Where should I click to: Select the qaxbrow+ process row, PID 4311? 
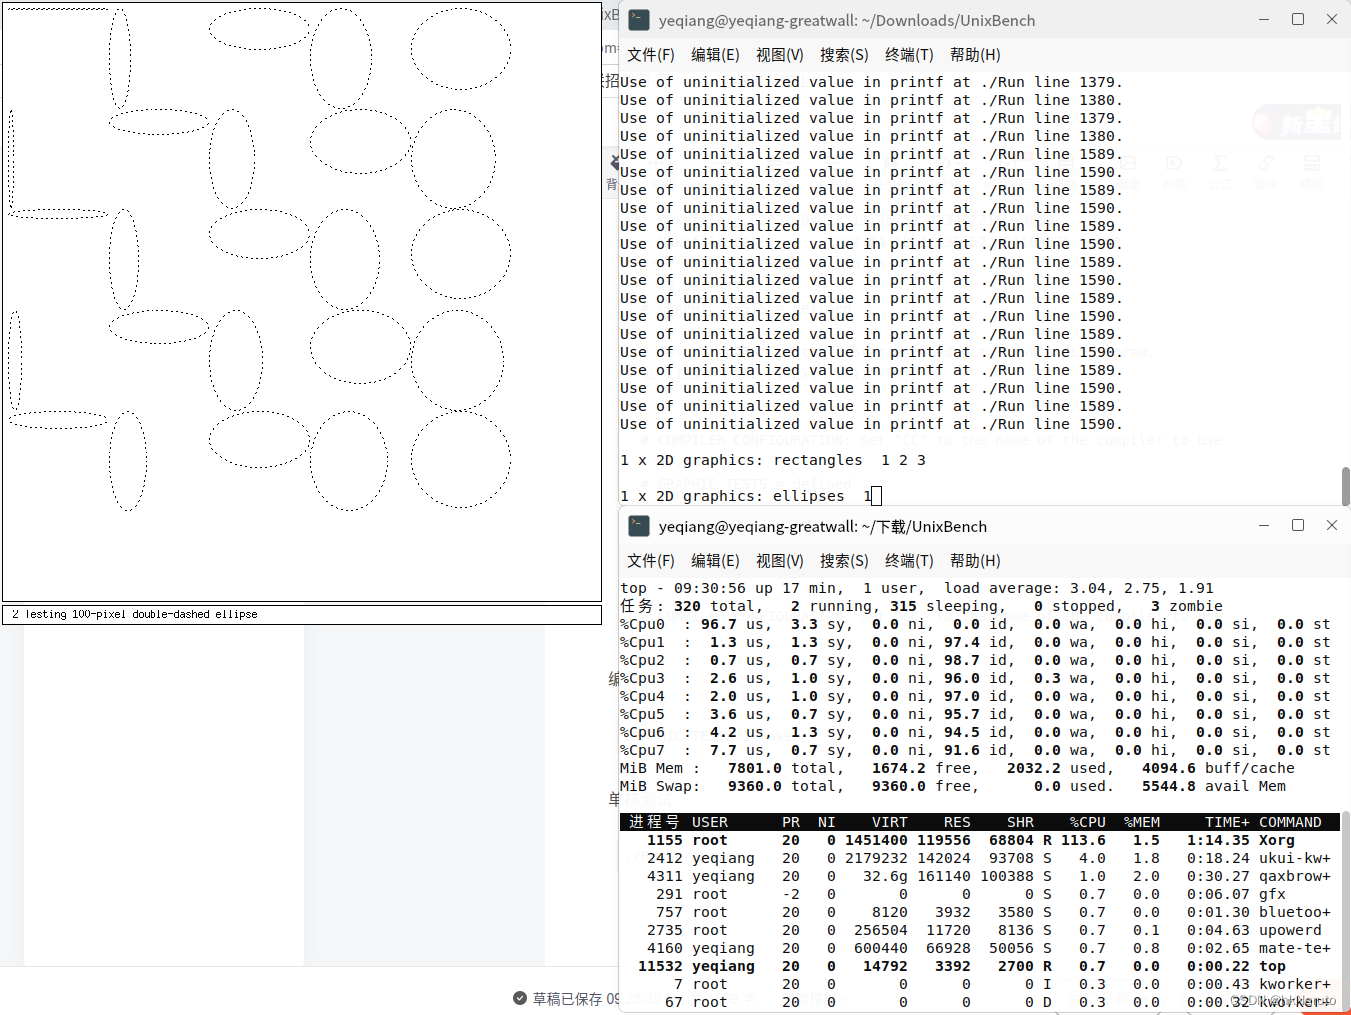coord(980,876)
